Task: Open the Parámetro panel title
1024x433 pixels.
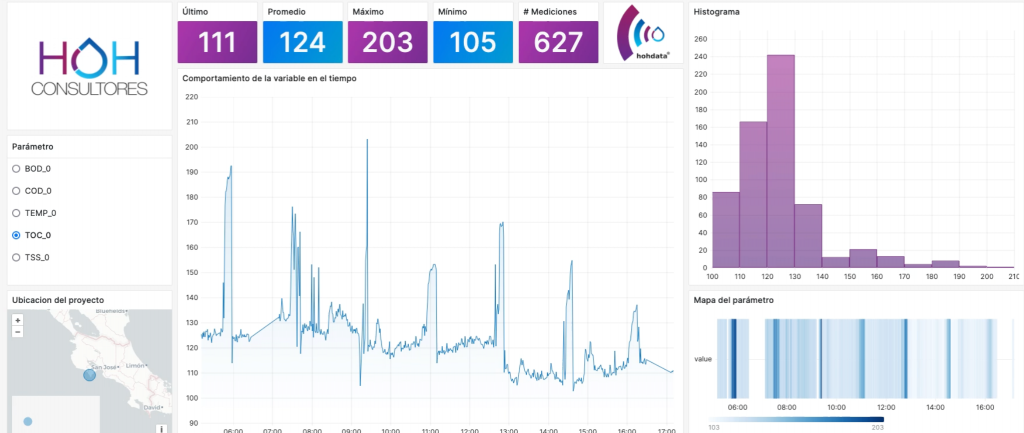Action: (x=32, y=147)
